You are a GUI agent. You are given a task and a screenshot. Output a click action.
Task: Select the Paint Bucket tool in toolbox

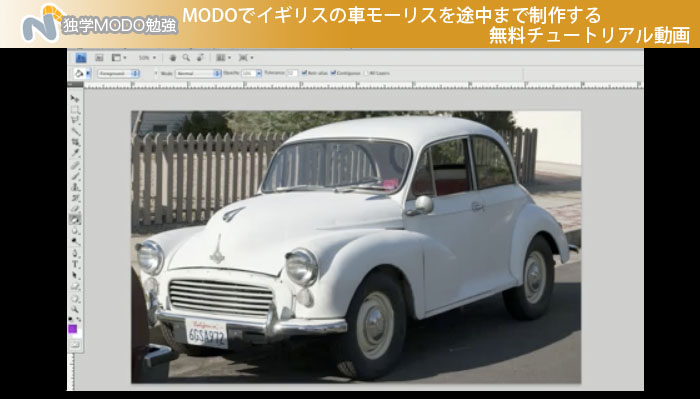(75, 219)
